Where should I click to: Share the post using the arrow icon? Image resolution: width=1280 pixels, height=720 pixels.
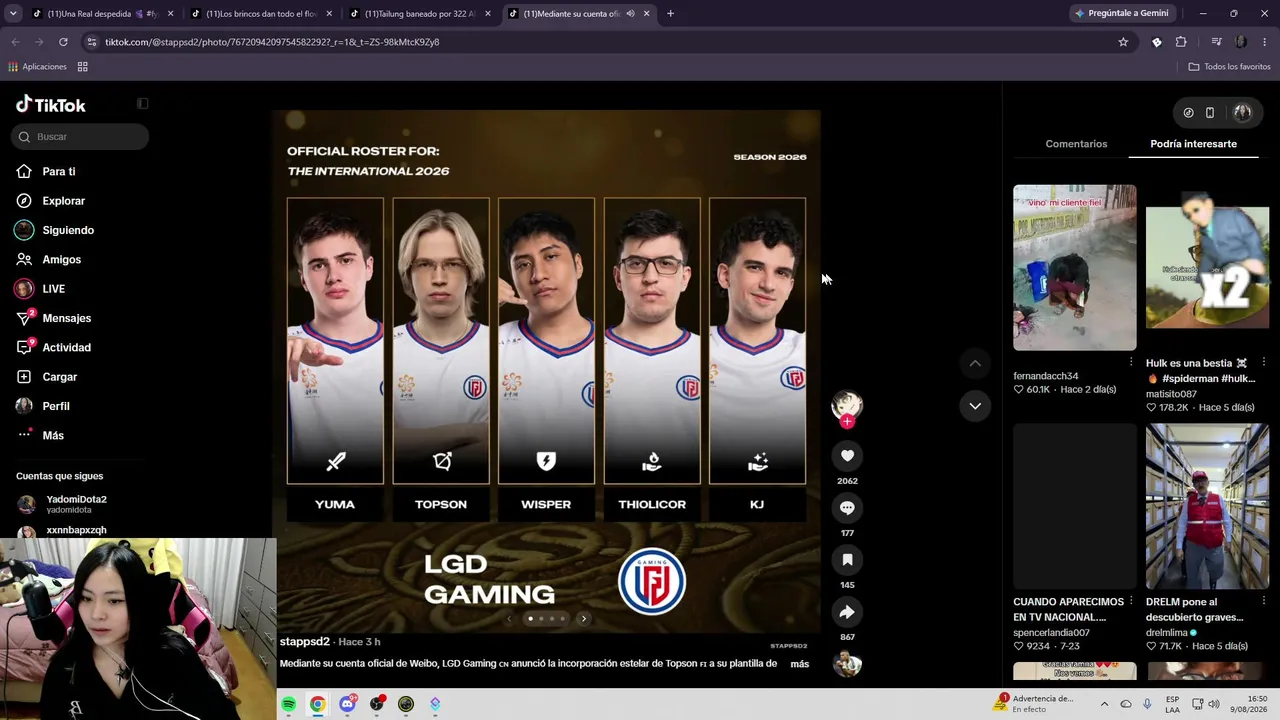pos(847,612)
